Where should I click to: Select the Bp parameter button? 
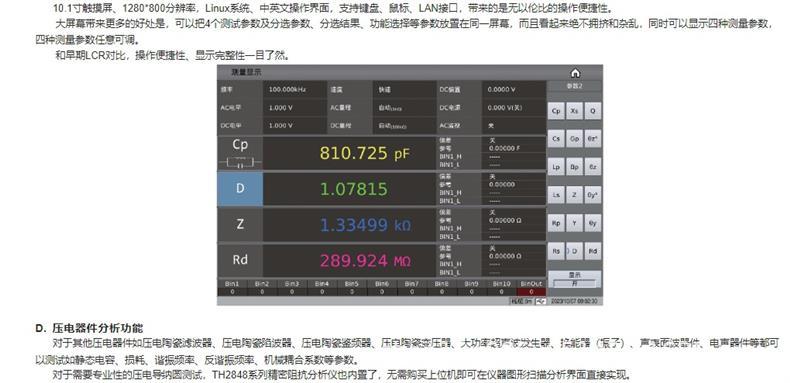point(574,167)
